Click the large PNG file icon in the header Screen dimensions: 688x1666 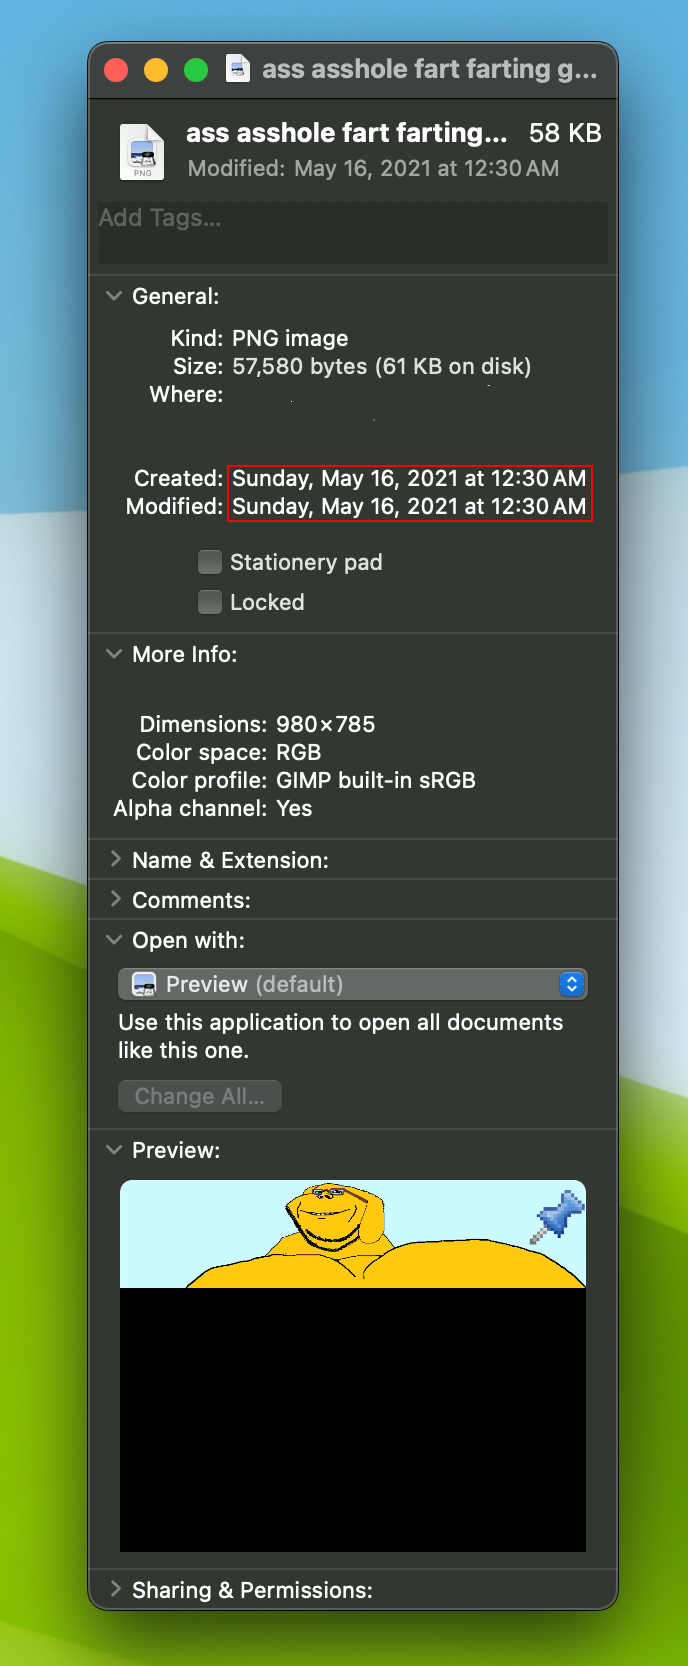click(x=142, y=152)
